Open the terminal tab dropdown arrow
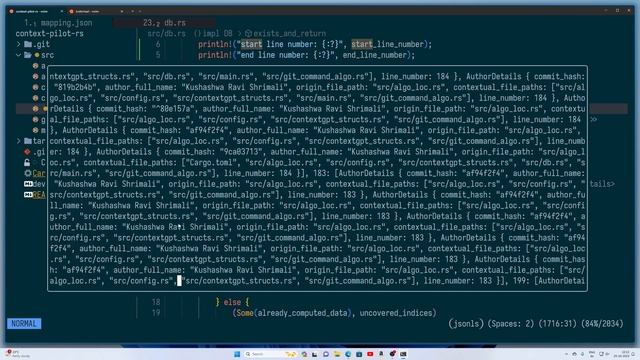This screenshot has height=360, width=640. click(140, 11)
